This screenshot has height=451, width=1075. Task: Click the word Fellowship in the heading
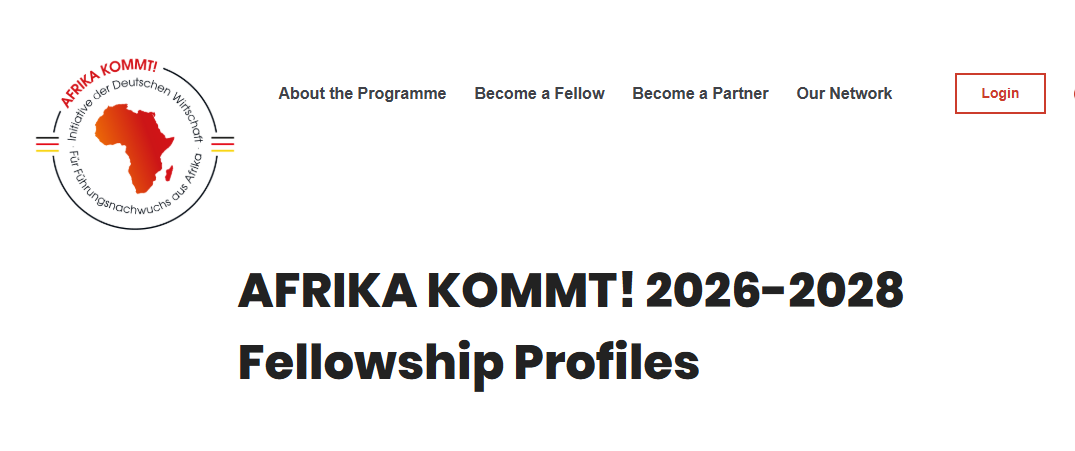(370, 362)
